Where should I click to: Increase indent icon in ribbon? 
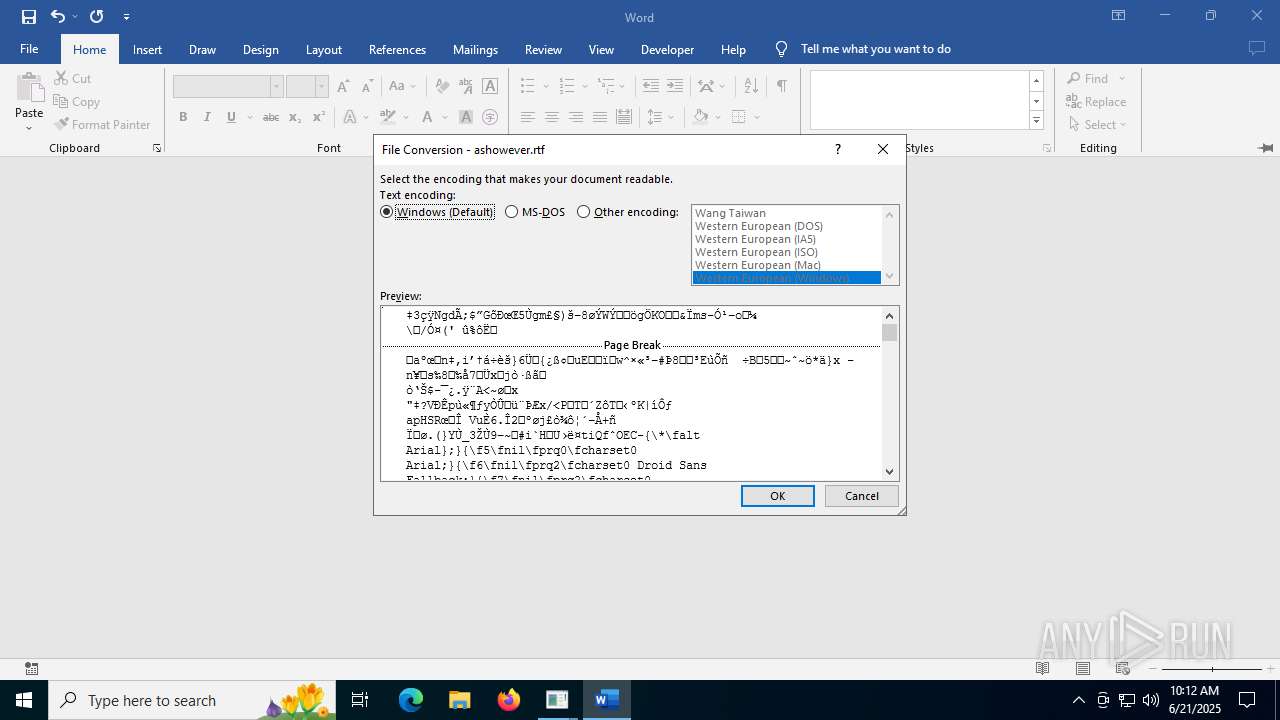coord(675,86)
